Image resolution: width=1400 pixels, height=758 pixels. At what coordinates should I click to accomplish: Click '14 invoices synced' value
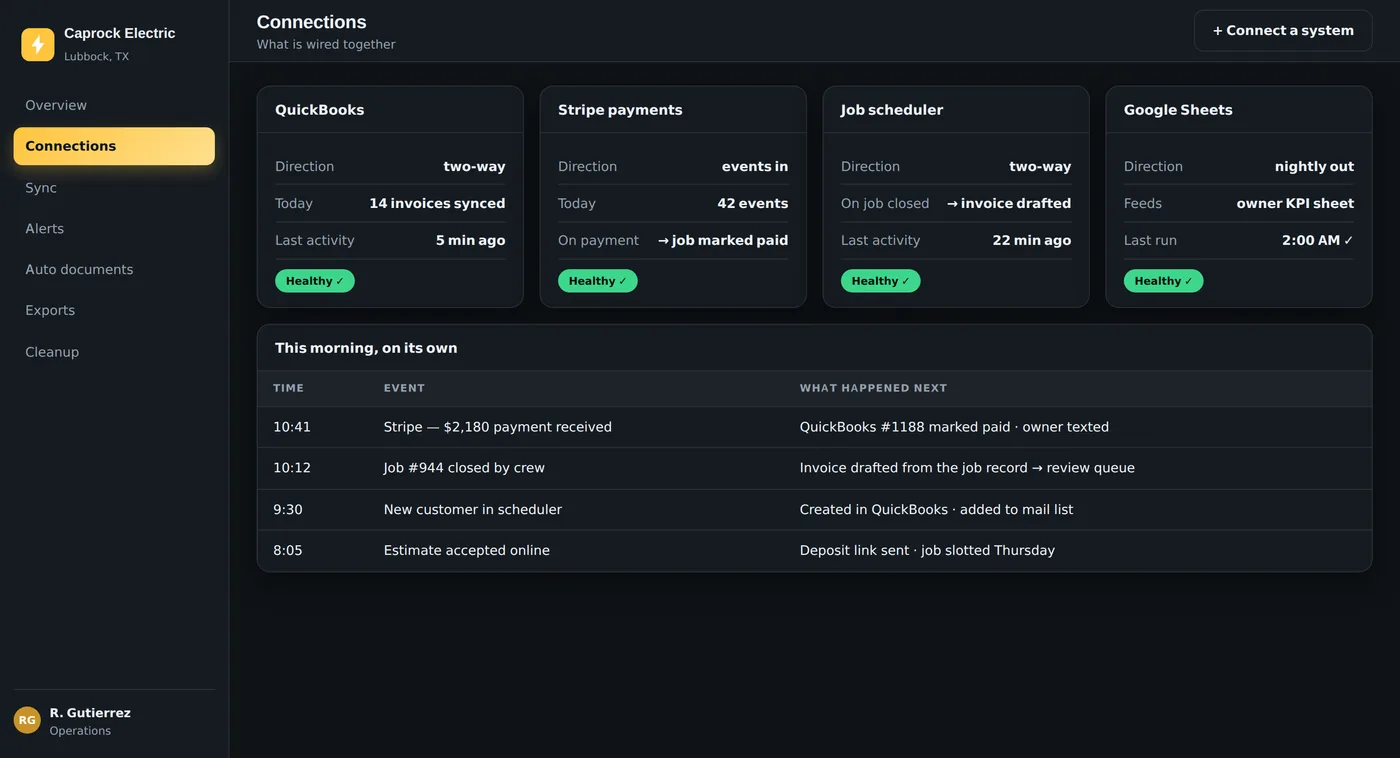coord(437,203)
